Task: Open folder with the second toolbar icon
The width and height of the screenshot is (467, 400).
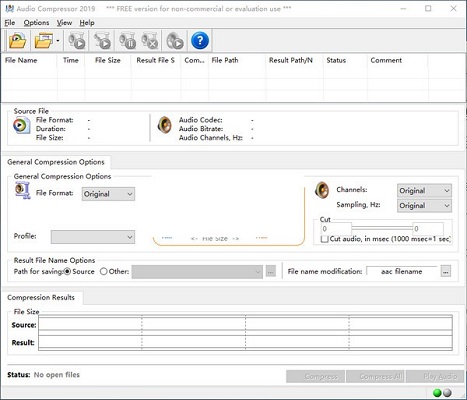Action: (44, 41)
